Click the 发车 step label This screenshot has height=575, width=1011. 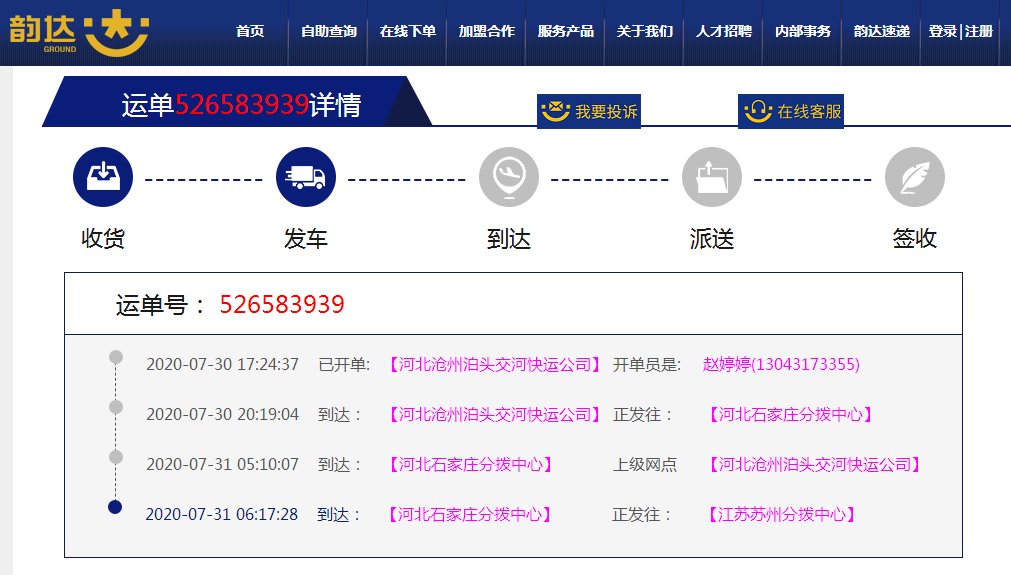(x=306, y=239)
